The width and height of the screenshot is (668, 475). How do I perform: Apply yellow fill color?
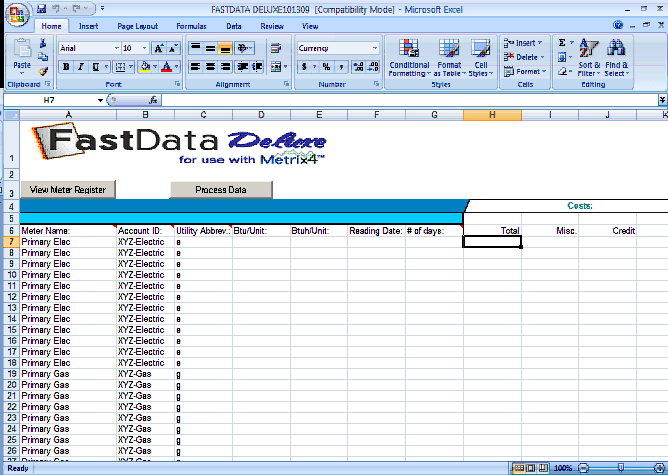(x=145, y=67)
